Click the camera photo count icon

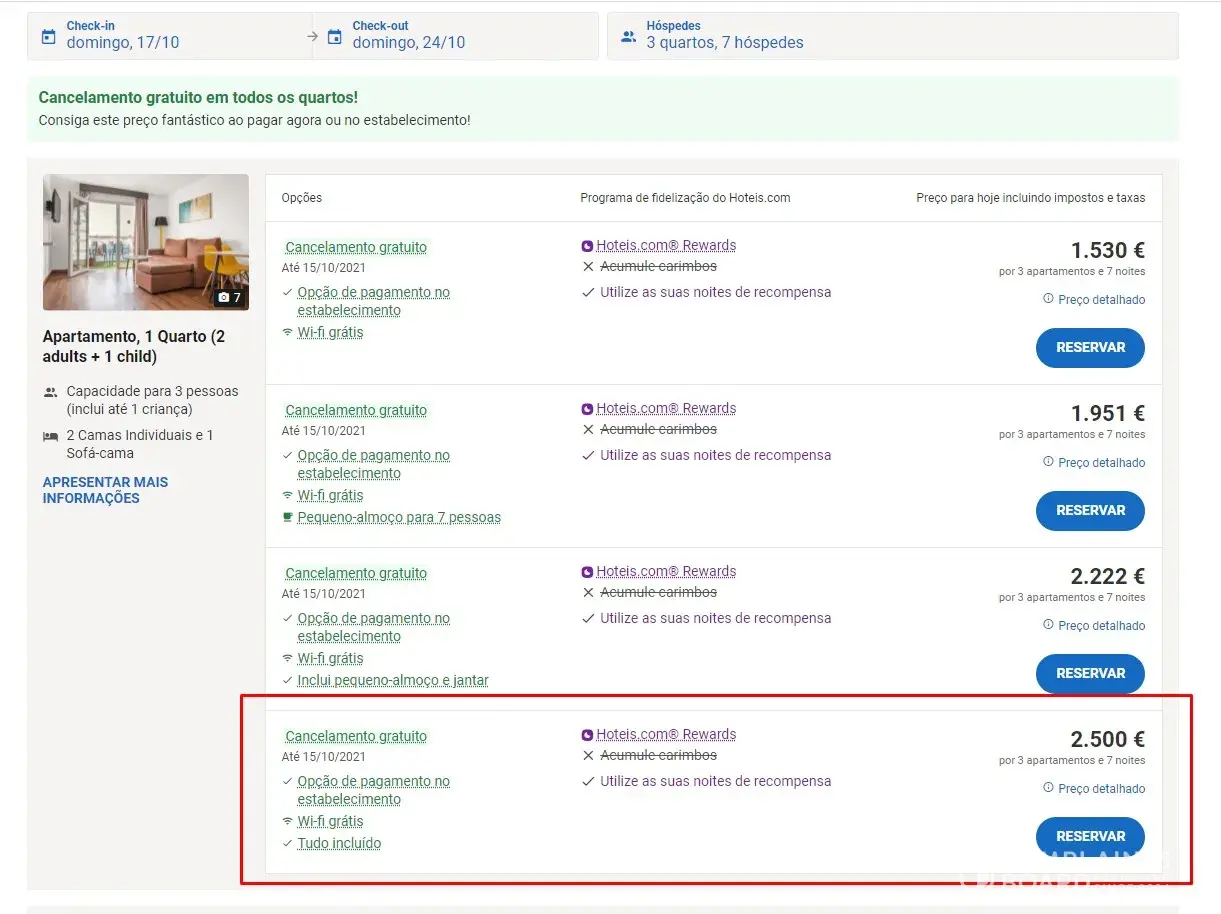[224, 298]
